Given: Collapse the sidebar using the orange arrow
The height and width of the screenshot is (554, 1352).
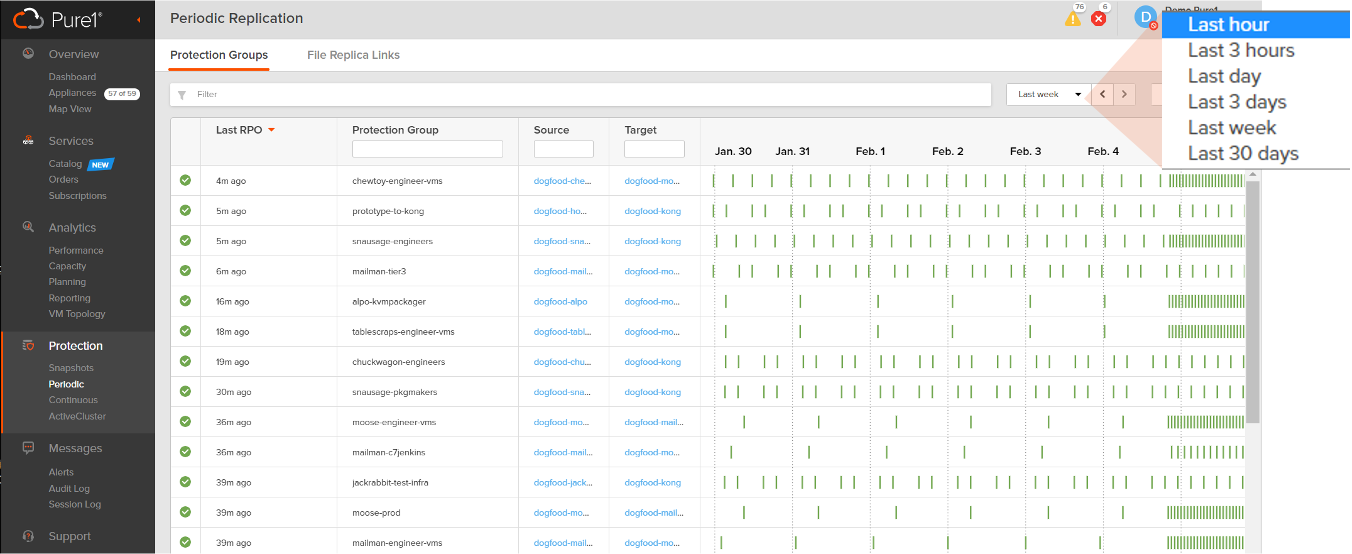Looking at the screenshot, I should (138, 20).
